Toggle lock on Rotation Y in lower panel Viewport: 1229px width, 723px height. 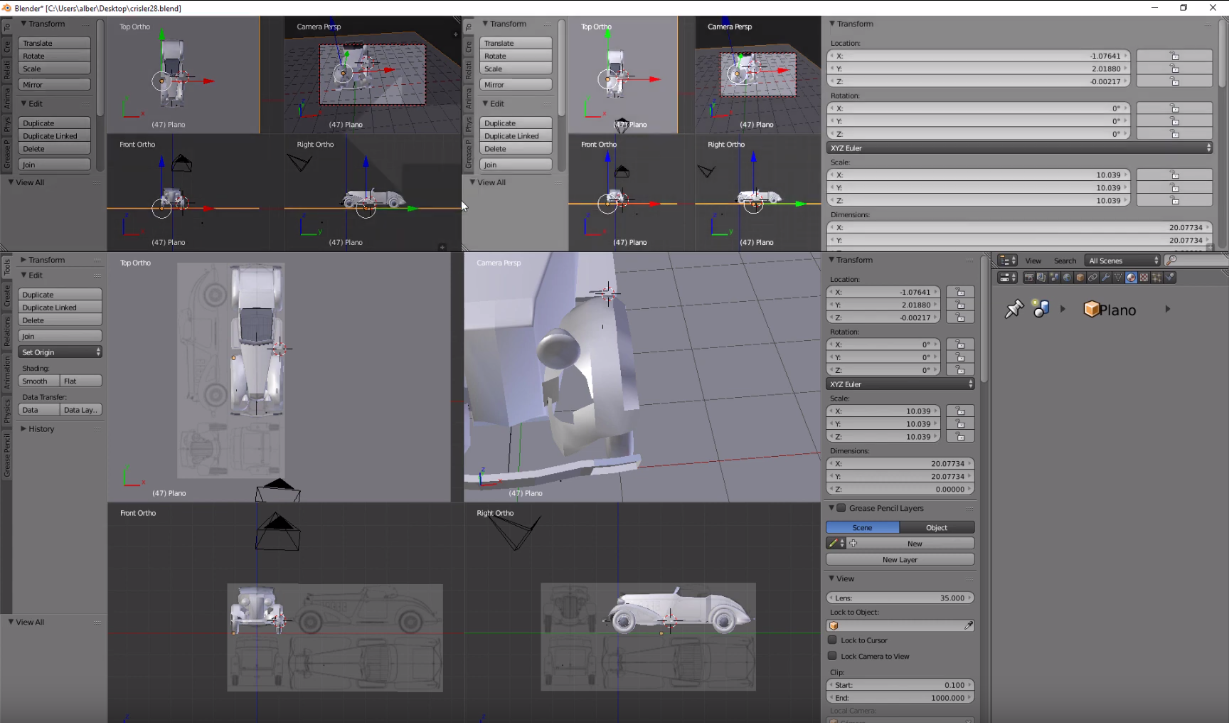tap(959, 357)
